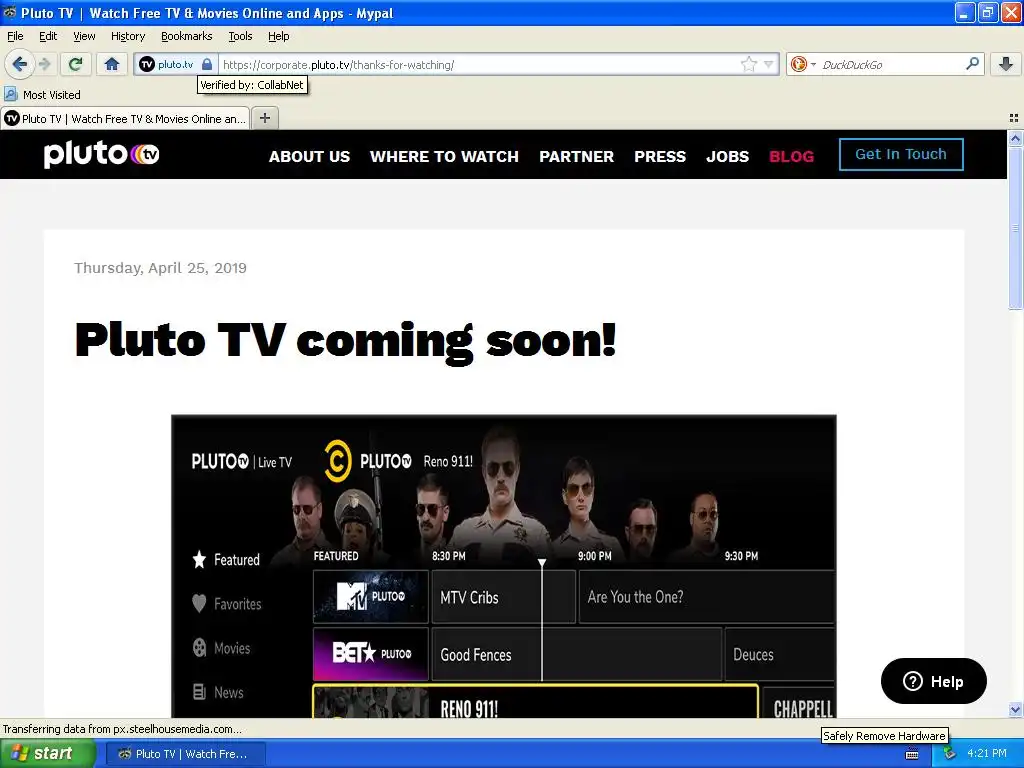
Task: Click the keyboard tray icon
Action: 912,754
